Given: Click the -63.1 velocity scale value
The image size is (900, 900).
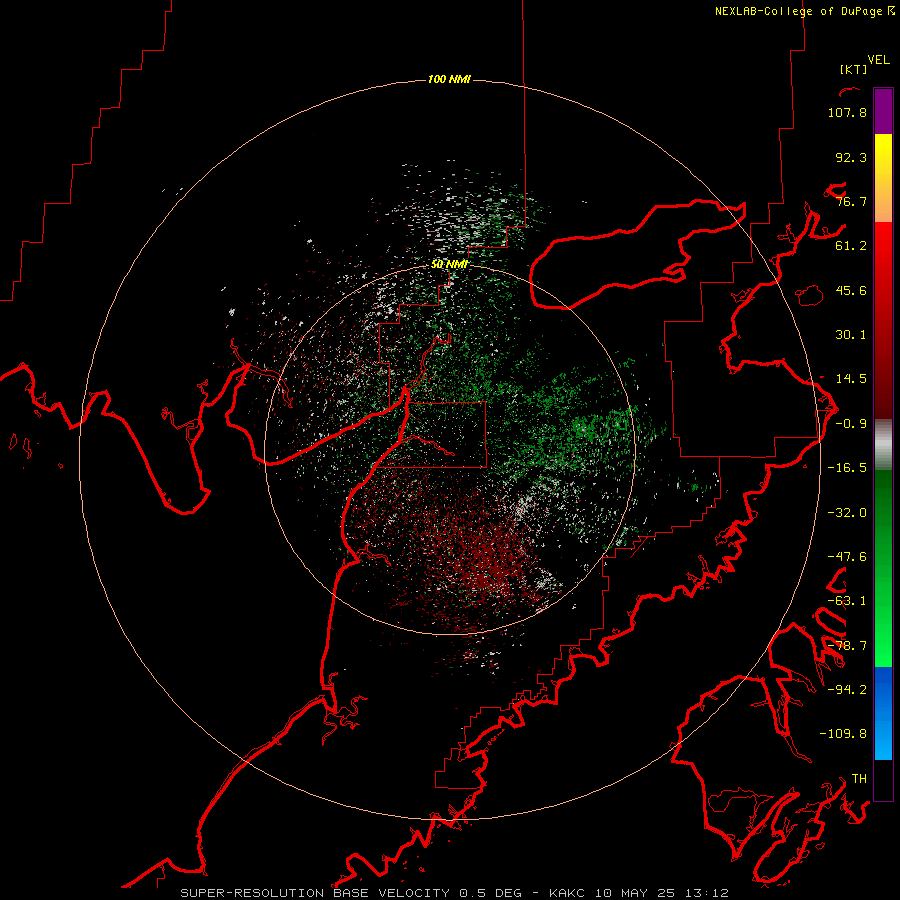Looking at the screenshot, I should point(847,601).
